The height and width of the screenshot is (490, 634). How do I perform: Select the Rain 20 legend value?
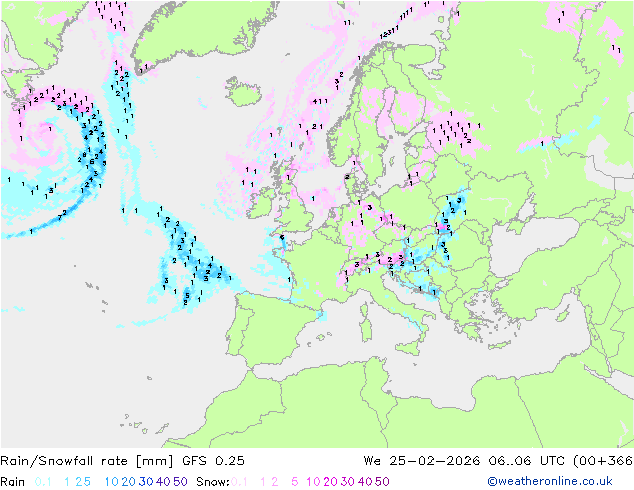click(x=129, y=482)
